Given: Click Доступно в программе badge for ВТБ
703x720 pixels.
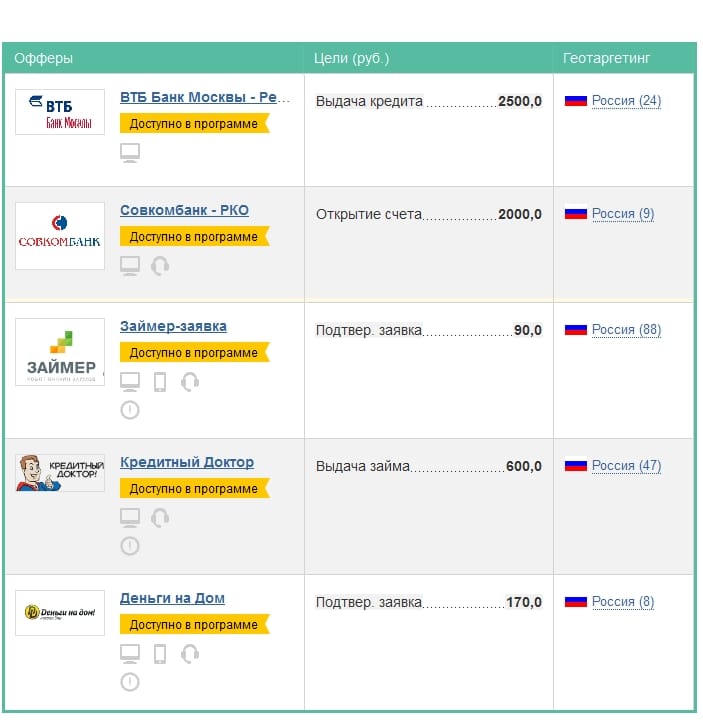Looking at the screenshot, I should [195, 124].
